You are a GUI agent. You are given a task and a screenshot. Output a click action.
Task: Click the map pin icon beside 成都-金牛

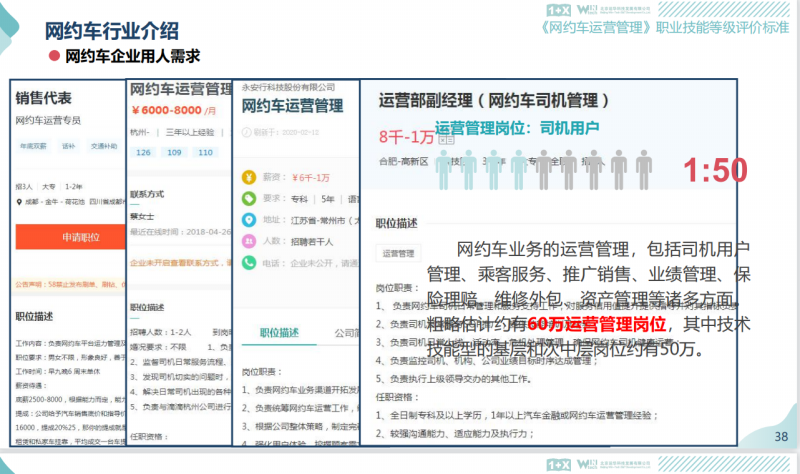[19, 203]
